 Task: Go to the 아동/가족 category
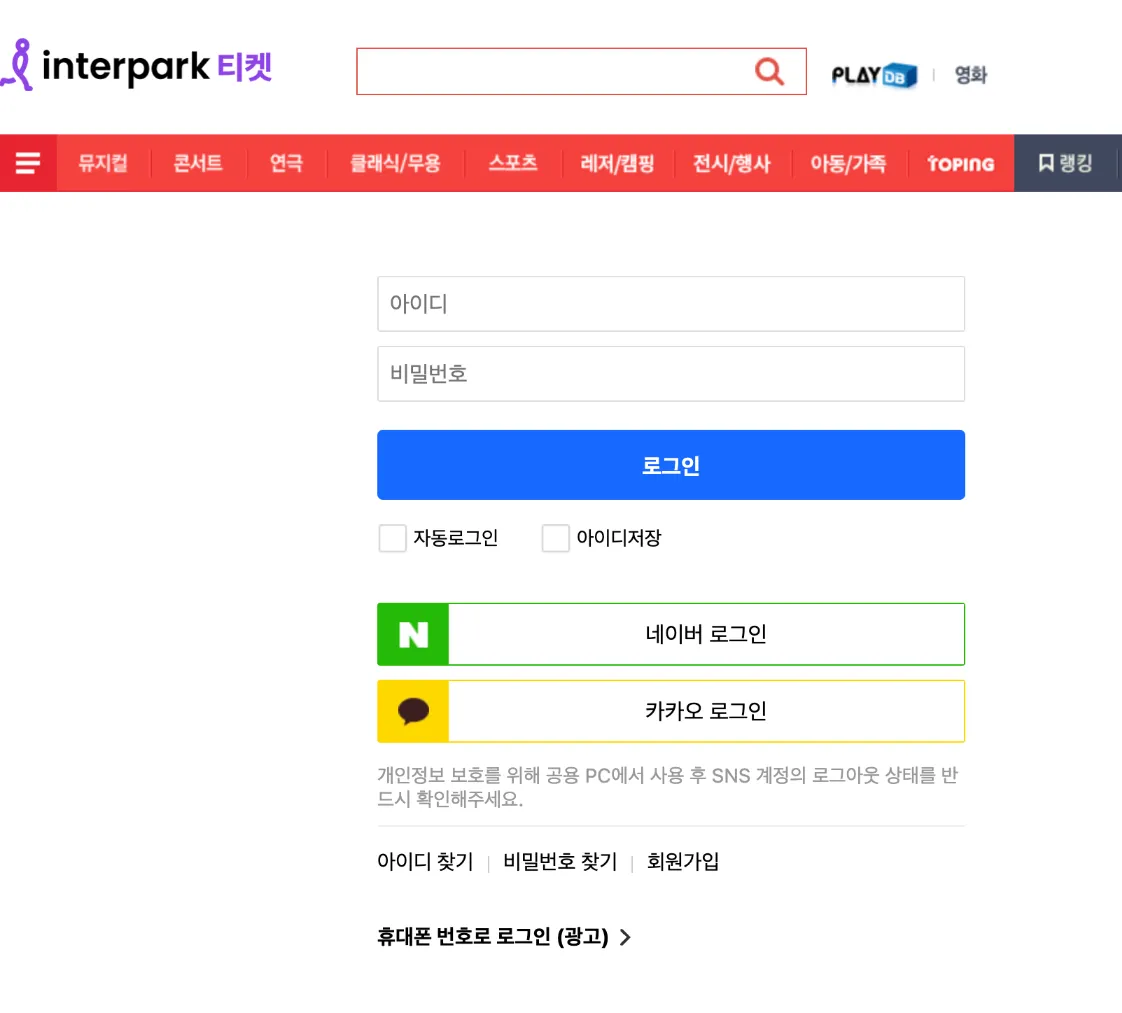click(848, 163)
